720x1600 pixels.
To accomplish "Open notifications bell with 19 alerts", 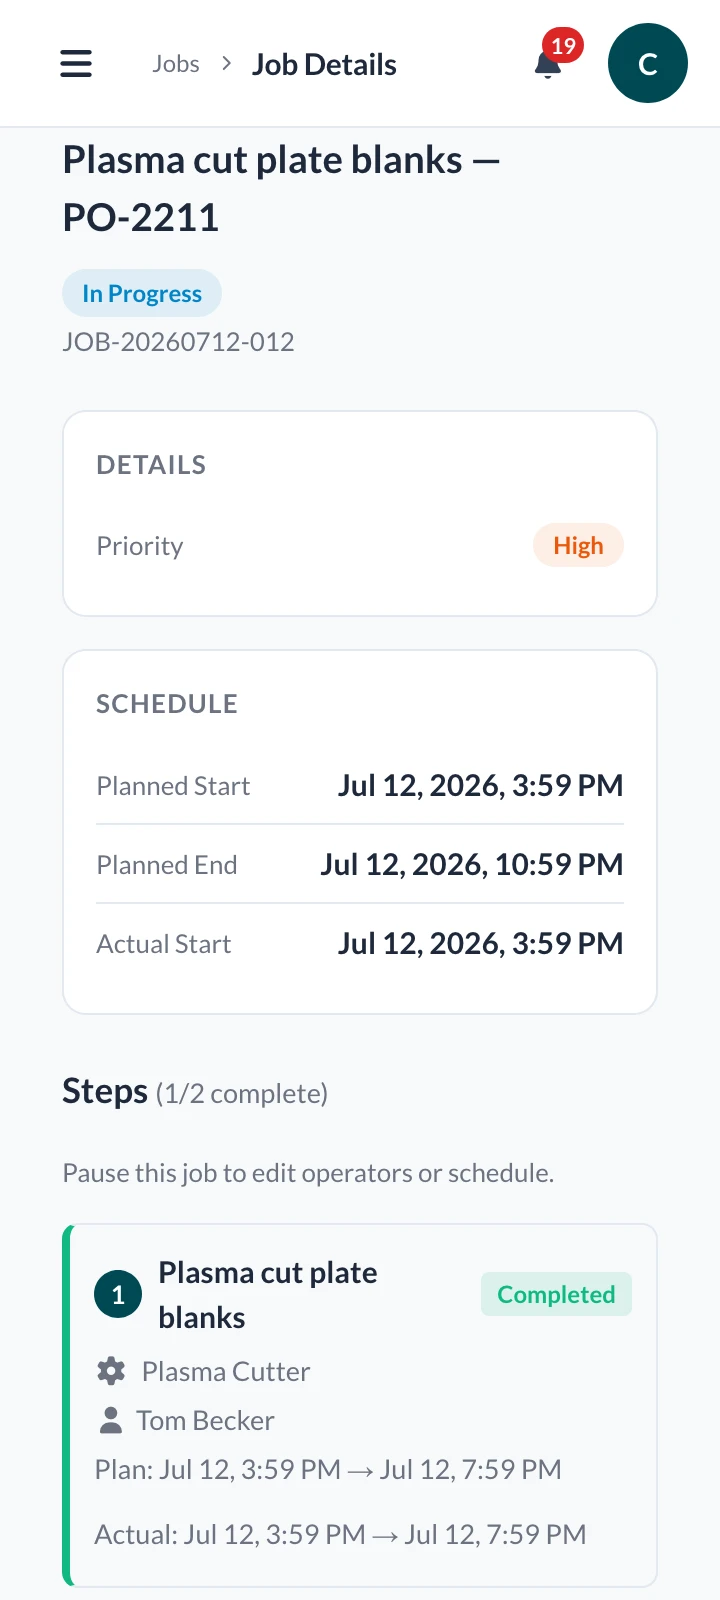I will (548, 64).
